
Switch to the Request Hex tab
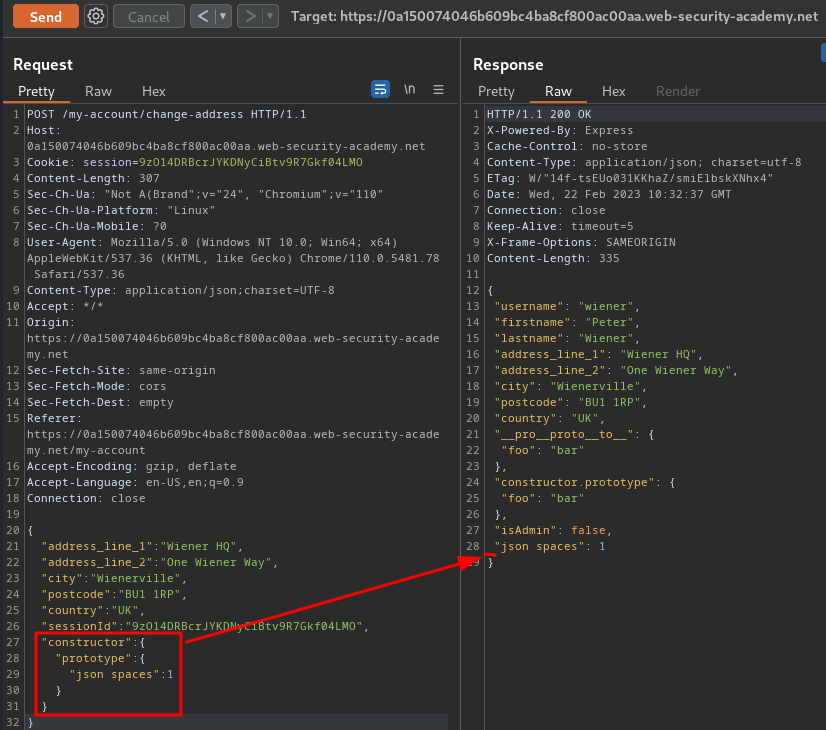click(x=153, y=91)
